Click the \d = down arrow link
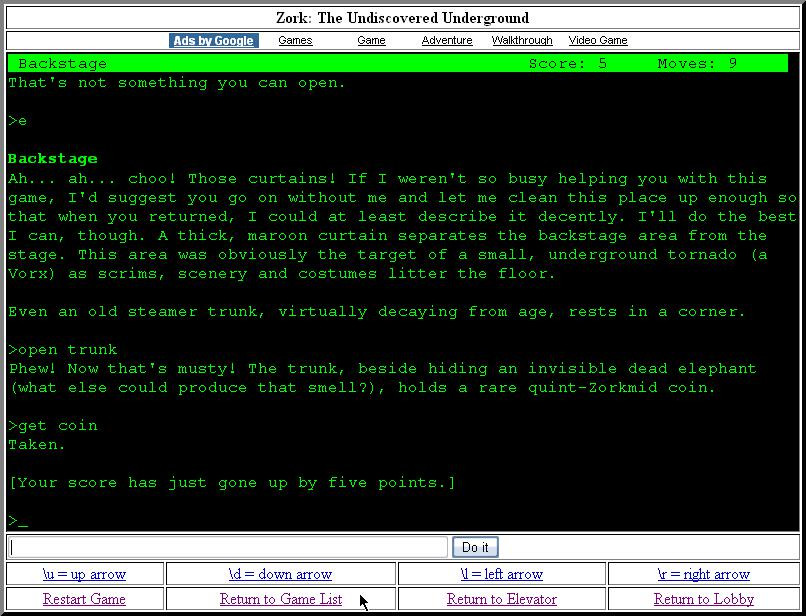 (x=280, y=574)
